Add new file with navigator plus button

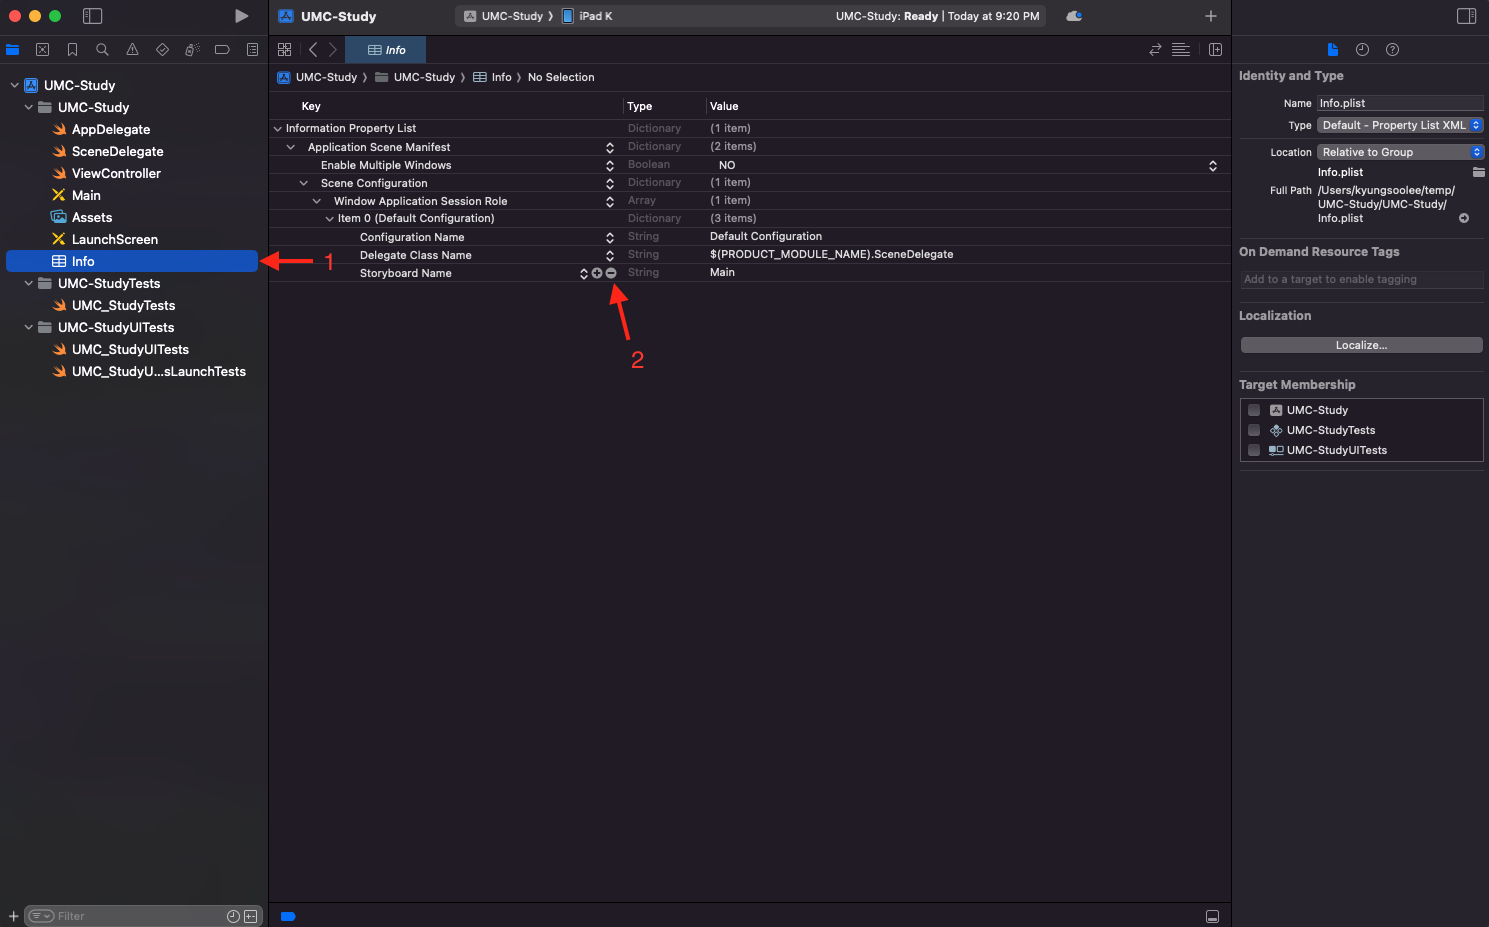coord(13,916)
